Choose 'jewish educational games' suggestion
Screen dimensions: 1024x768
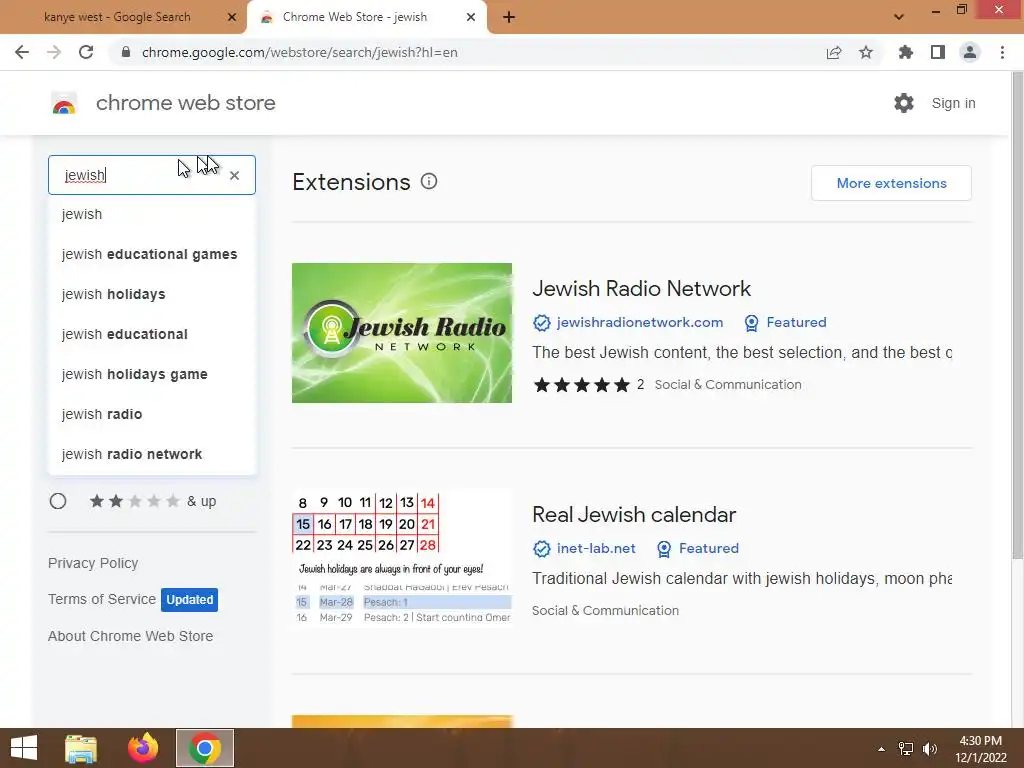point(152,254)
